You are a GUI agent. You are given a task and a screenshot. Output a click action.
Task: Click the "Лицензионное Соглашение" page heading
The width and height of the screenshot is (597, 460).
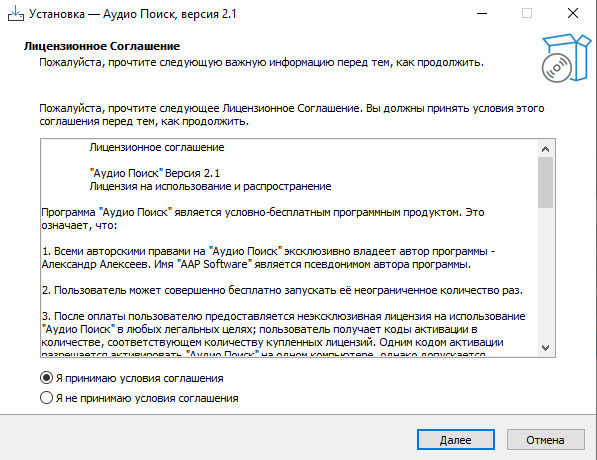coord(102,46)
